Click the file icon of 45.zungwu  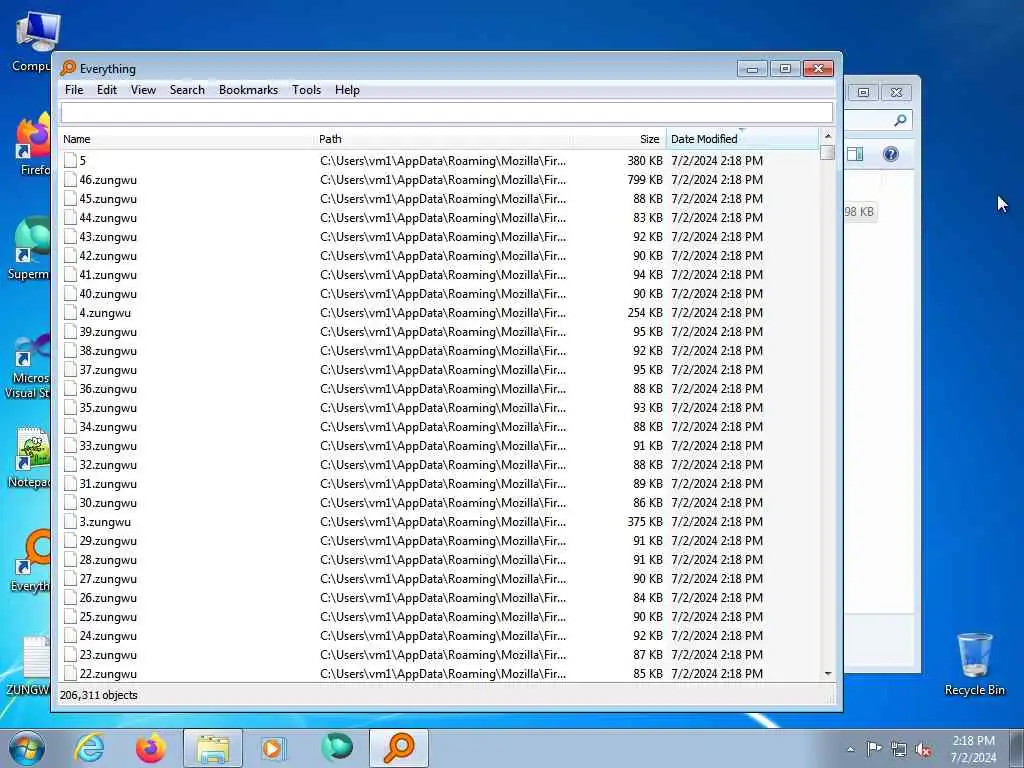[70, 199]
